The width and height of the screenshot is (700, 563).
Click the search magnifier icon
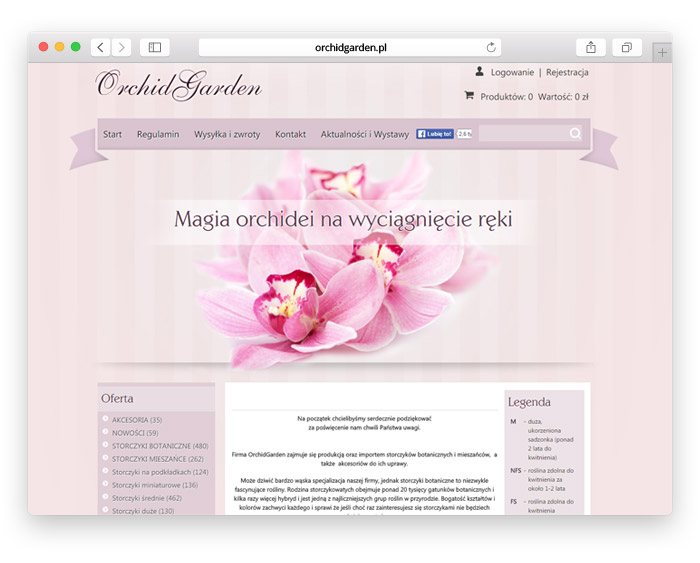point(575,133)
